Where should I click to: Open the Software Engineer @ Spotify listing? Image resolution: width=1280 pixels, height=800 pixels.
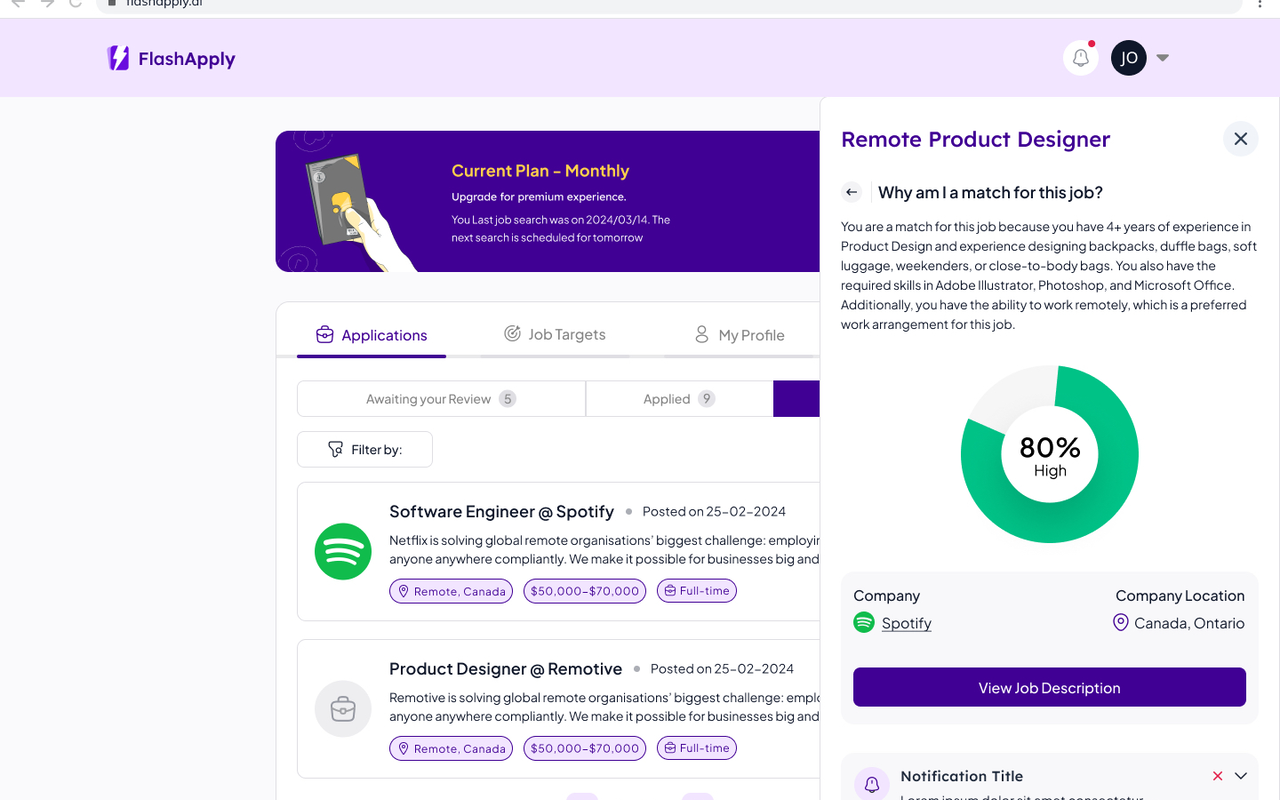[x=501, y=512]
